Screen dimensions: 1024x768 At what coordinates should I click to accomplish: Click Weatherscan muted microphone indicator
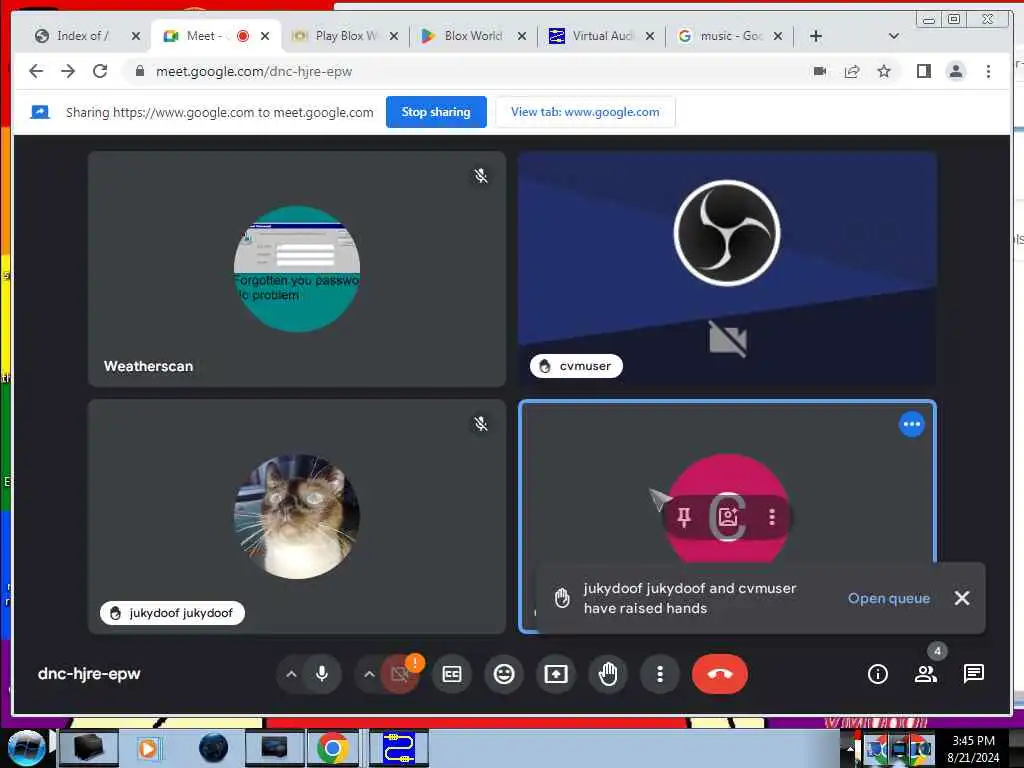(x=481, y=176)
